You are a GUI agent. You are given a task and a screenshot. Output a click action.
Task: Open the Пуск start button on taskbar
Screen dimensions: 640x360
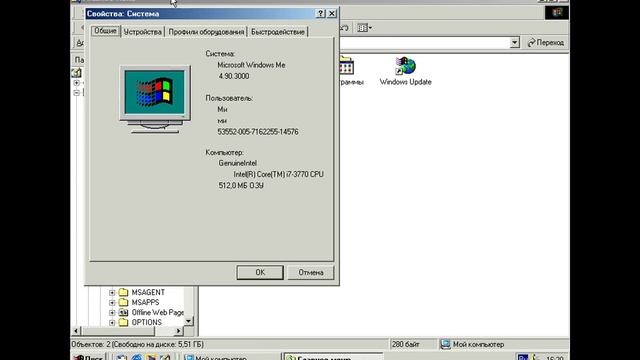pyautogui.click(x=89, y=357)
